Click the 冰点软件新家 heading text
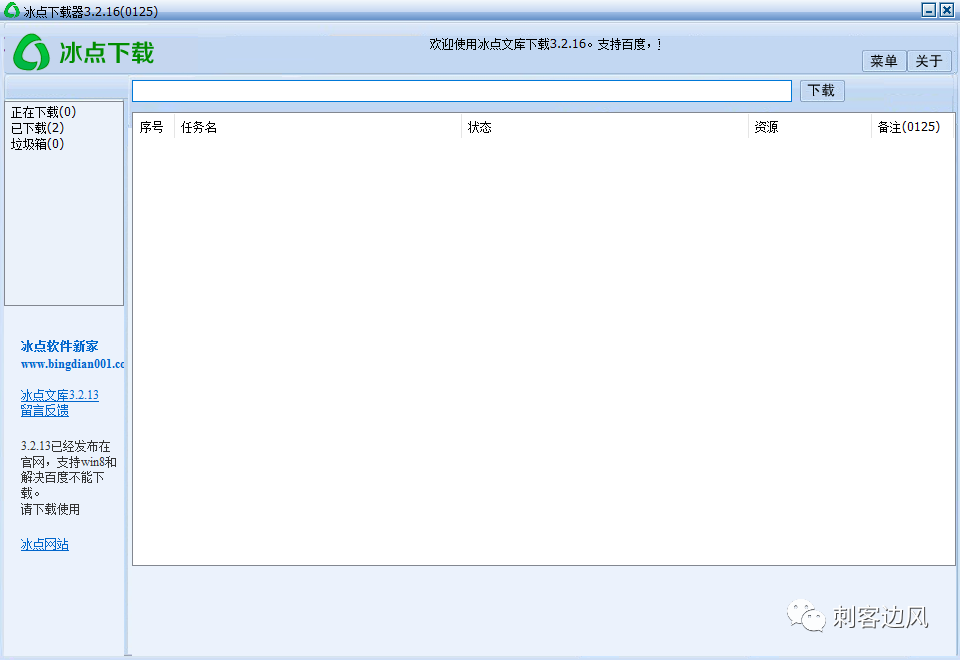 pyautogui.click(x=59, y=346)
